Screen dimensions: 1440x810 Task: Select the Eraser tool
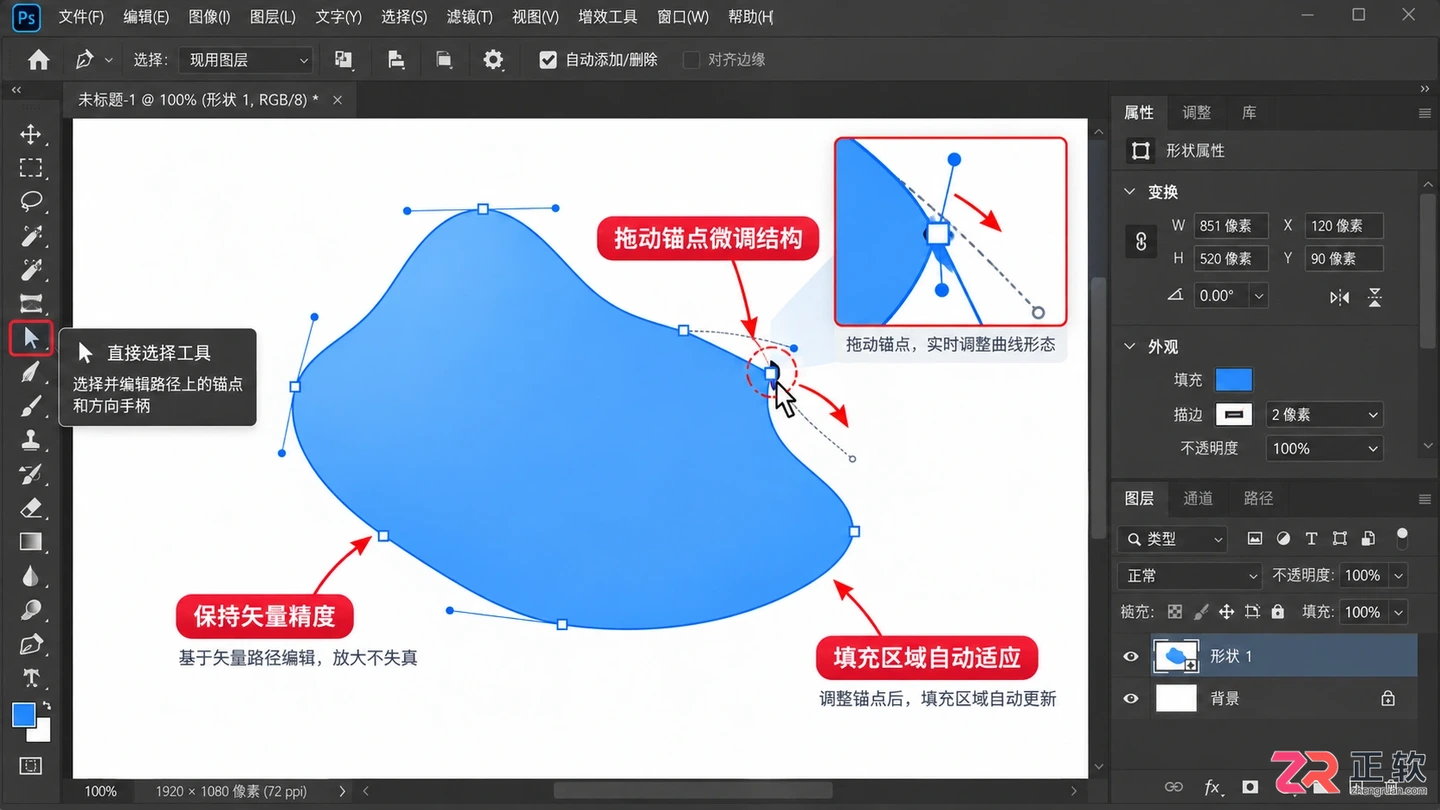coord(31,508)
